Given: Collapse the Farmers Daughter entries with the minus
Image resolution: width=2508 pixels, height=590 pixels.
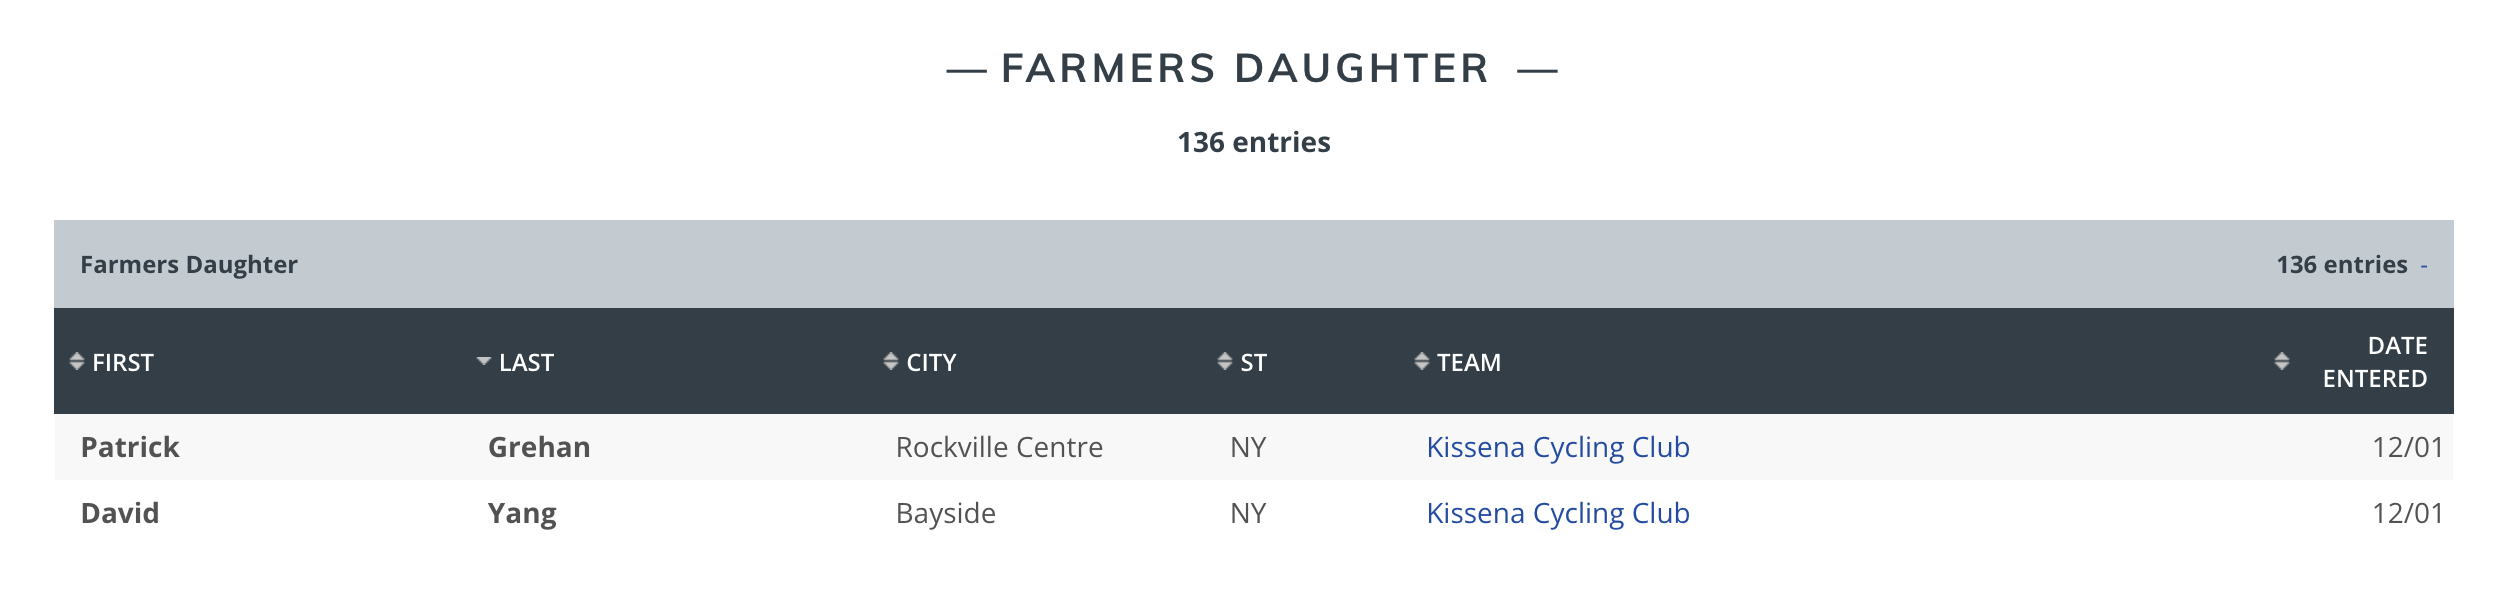Looking at the screenshot, I should [2424, 265].
